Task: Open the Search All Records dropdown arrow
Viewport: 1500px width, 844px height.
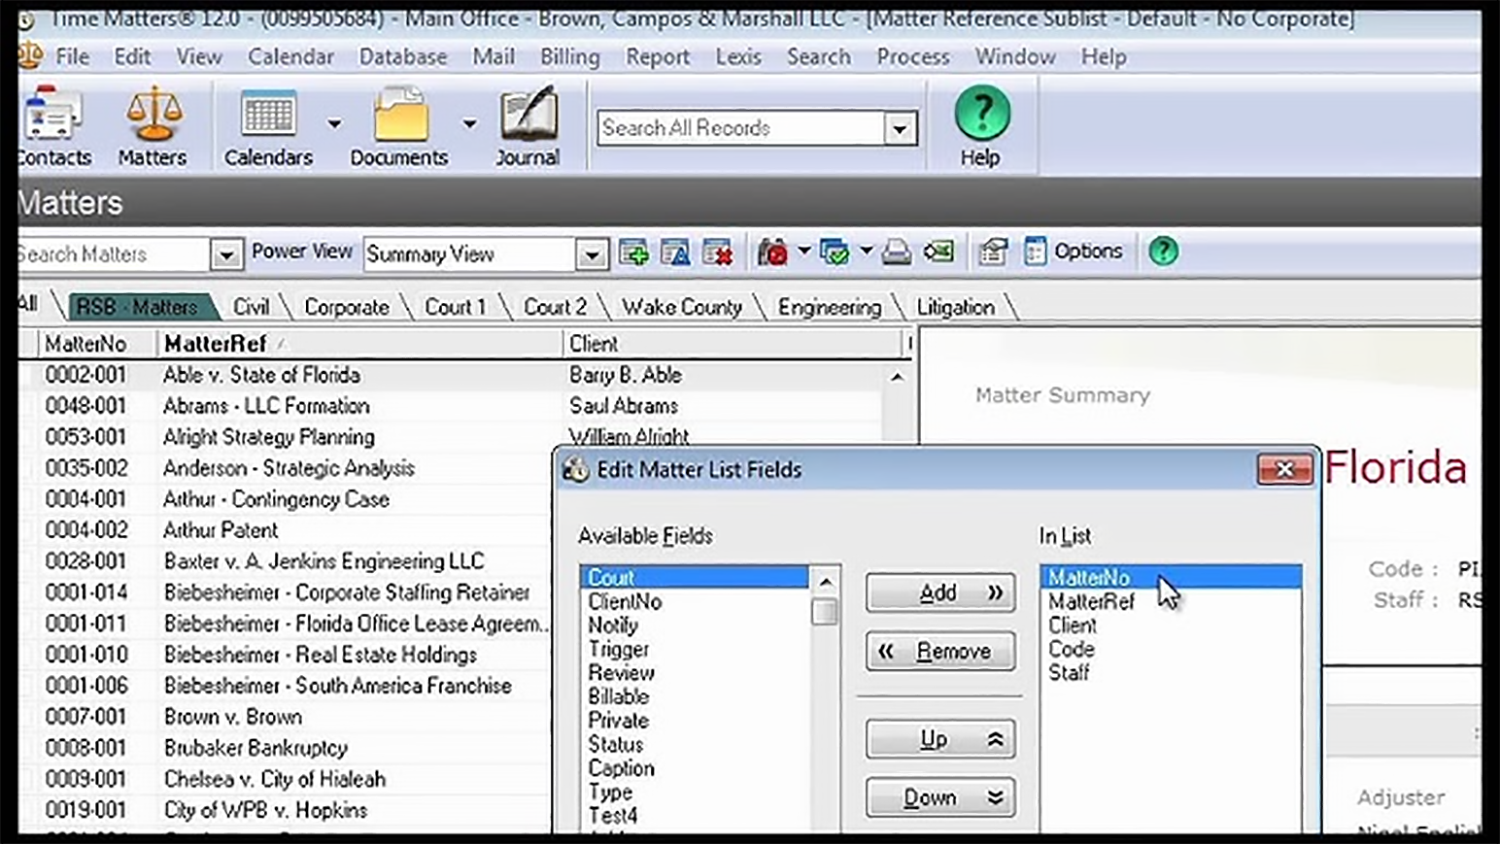Action: pyautogui.click(x=900, y=129)
